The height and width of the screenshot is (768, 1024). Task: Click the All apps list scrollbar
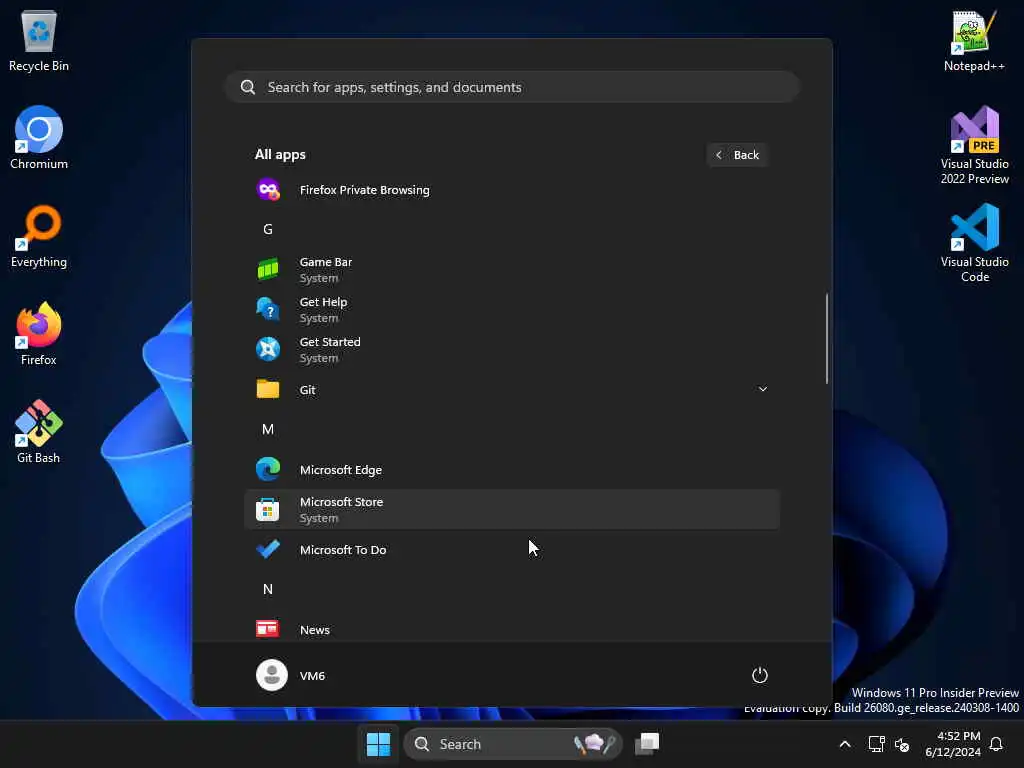pyautogui.click(x=827, y=338)
